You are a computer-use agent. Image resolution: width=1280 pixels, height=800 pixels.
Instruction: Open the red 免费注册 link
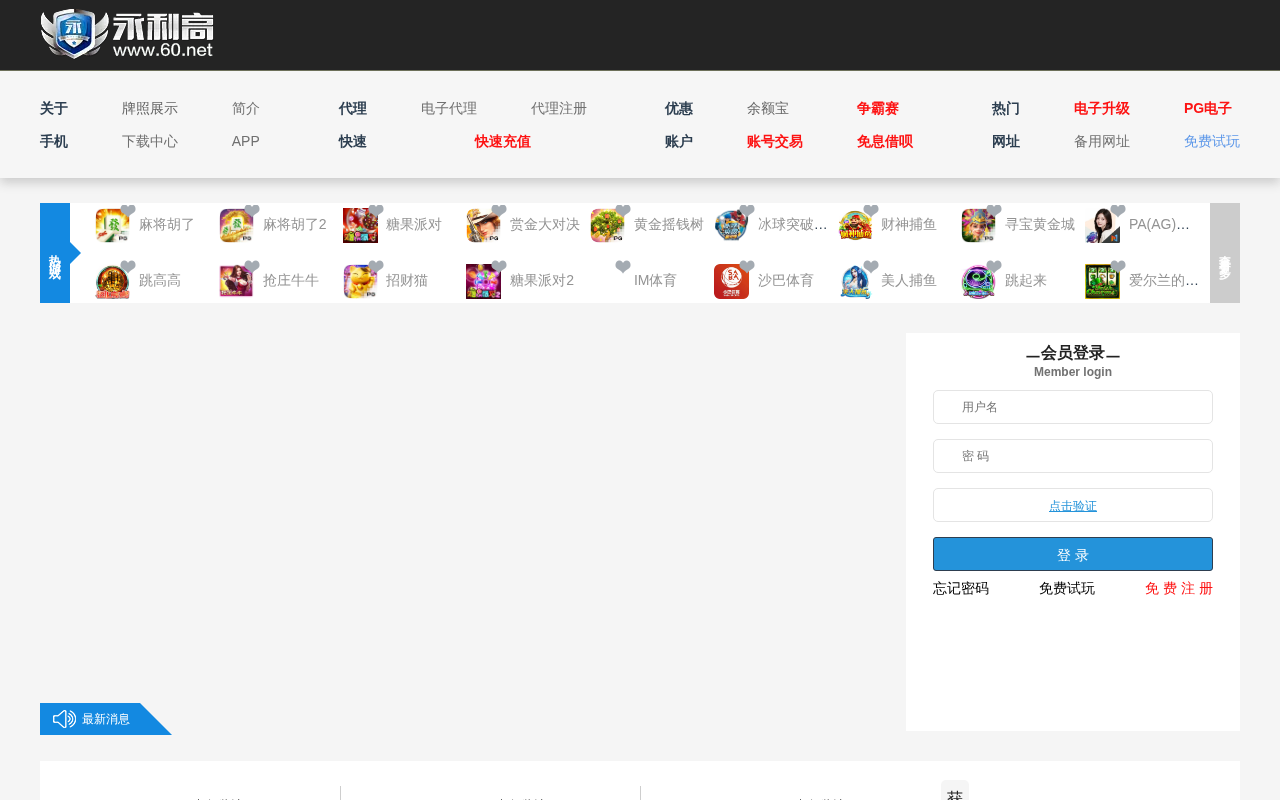pyautogui.click(x=1179, y=589)
